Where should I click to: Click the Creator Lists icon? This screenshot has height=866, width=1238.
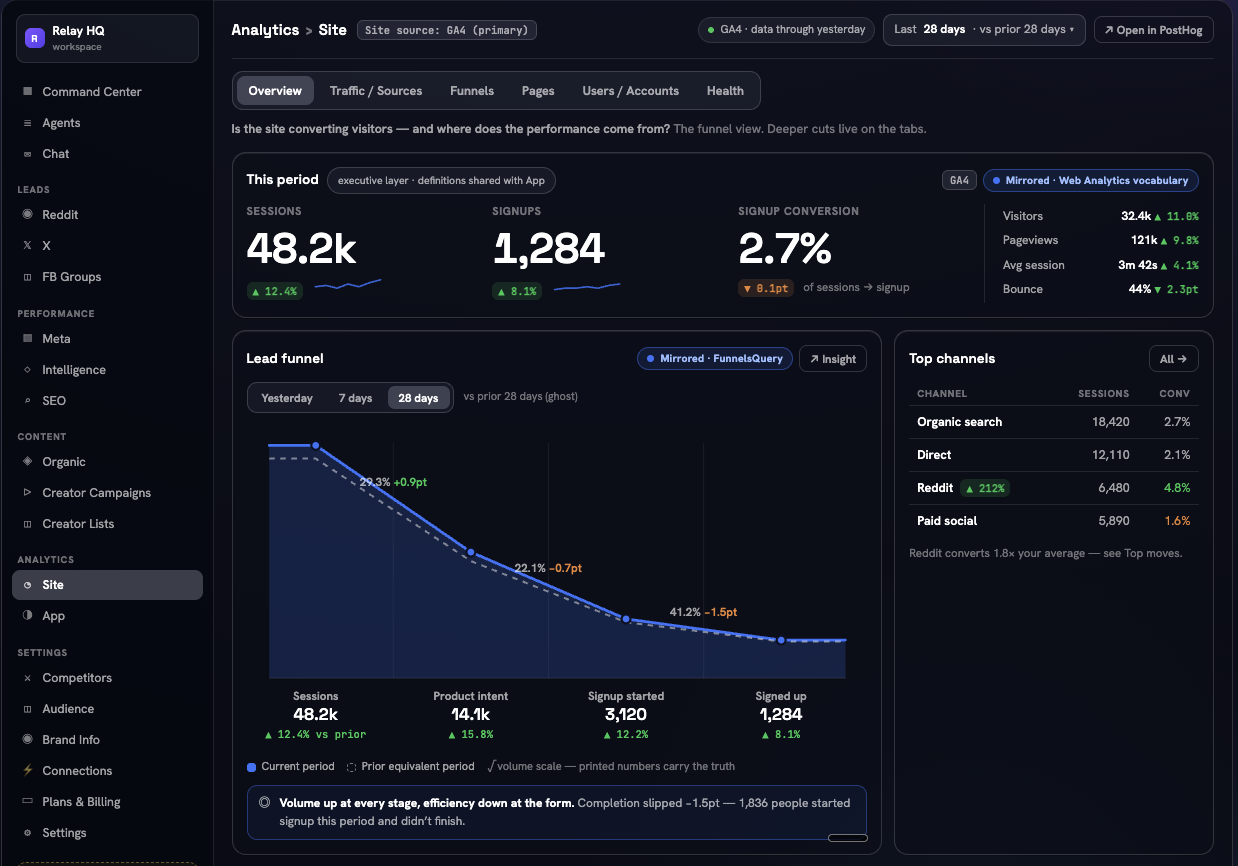tap(27, 524)
